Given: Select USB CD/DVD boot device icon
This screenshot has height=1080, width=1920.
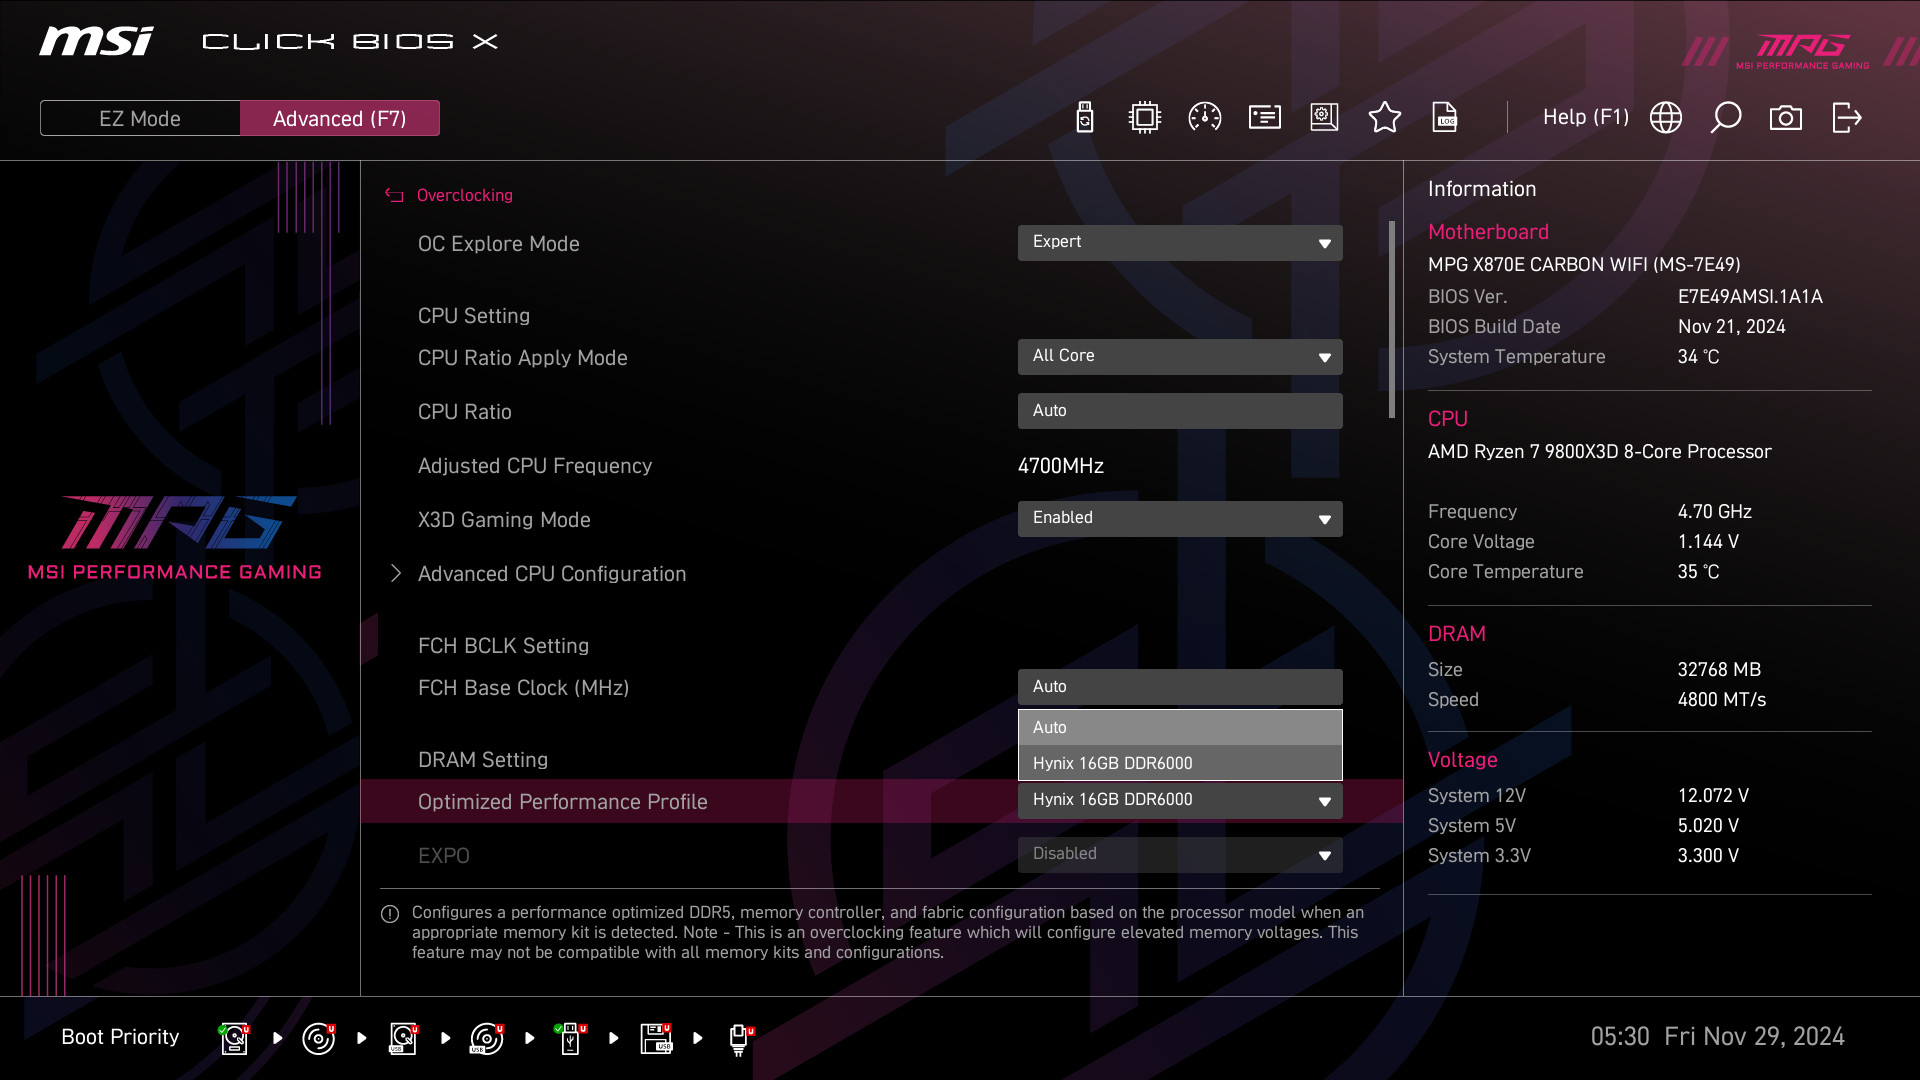Looking at the screenshot, I should [x=486, y=1038].
